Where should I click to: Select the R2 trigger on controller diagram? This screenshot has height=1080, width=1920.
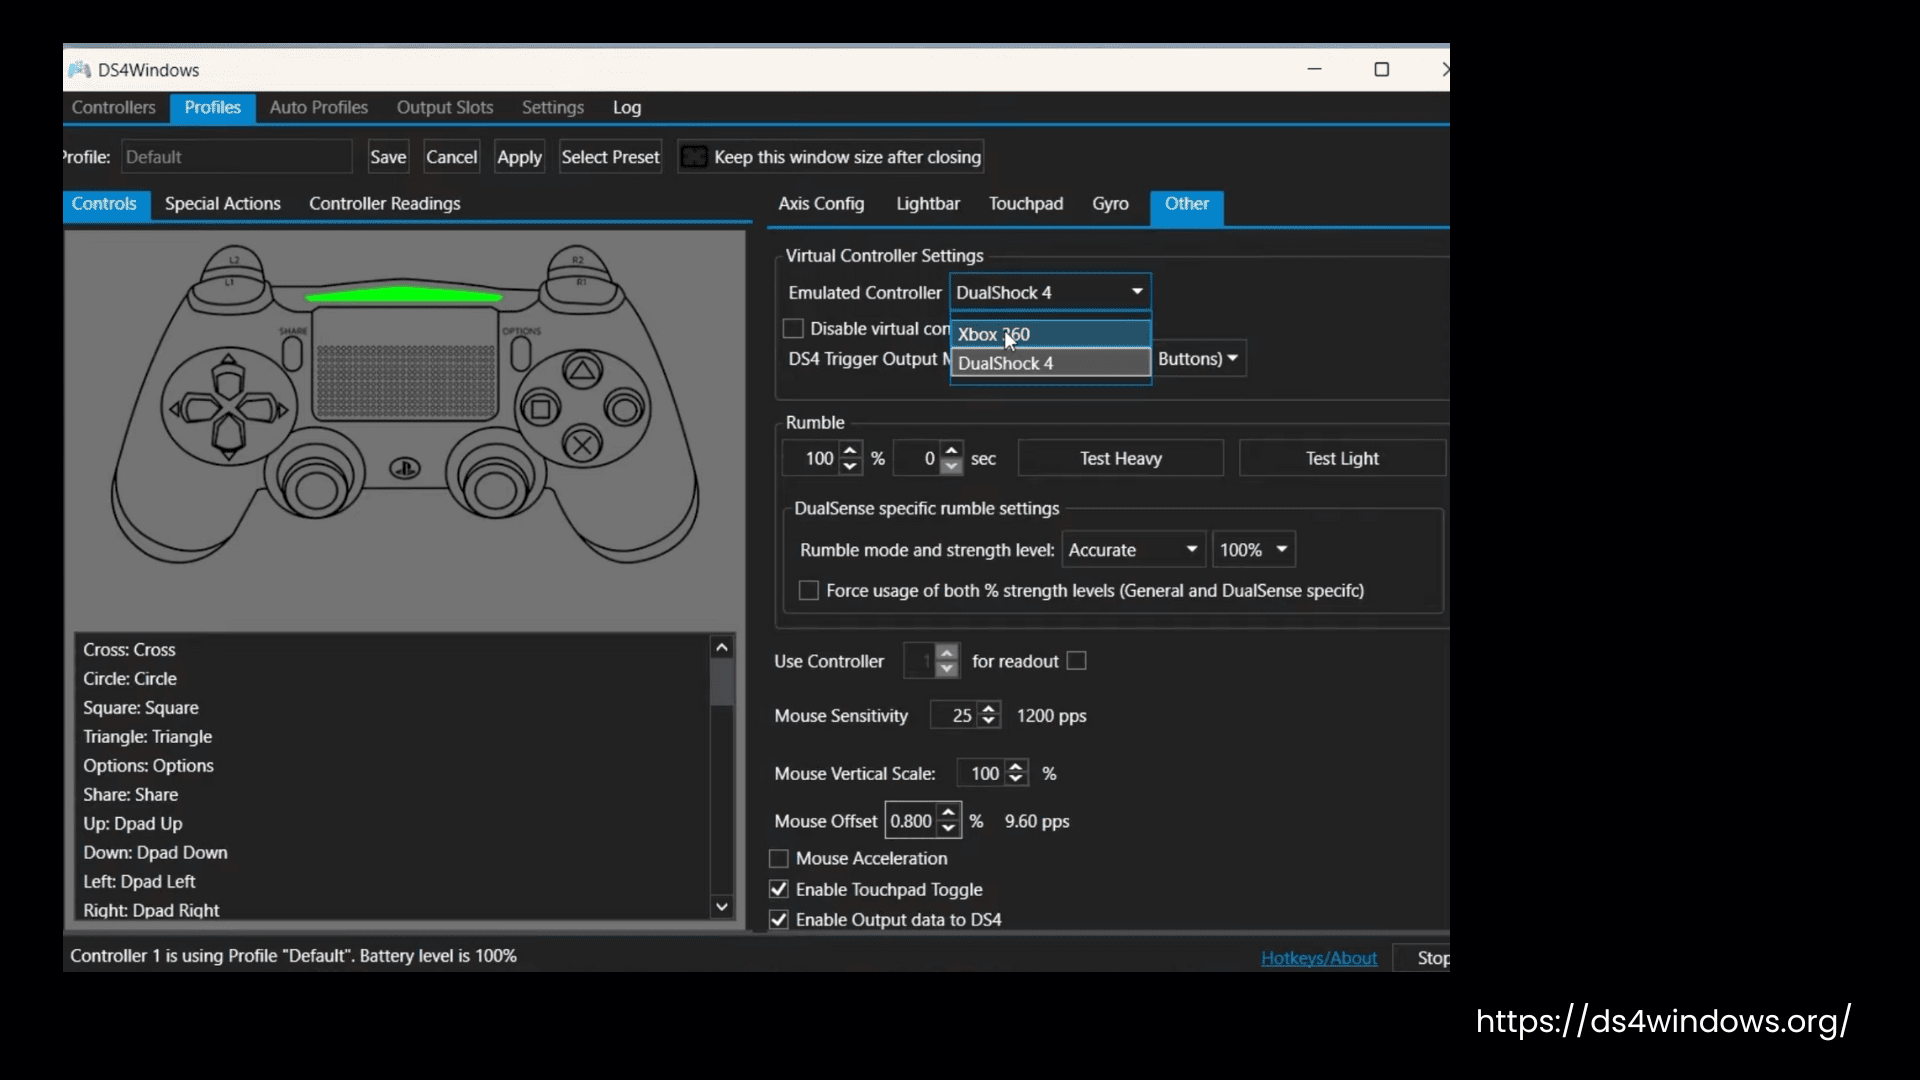(577, 259)
